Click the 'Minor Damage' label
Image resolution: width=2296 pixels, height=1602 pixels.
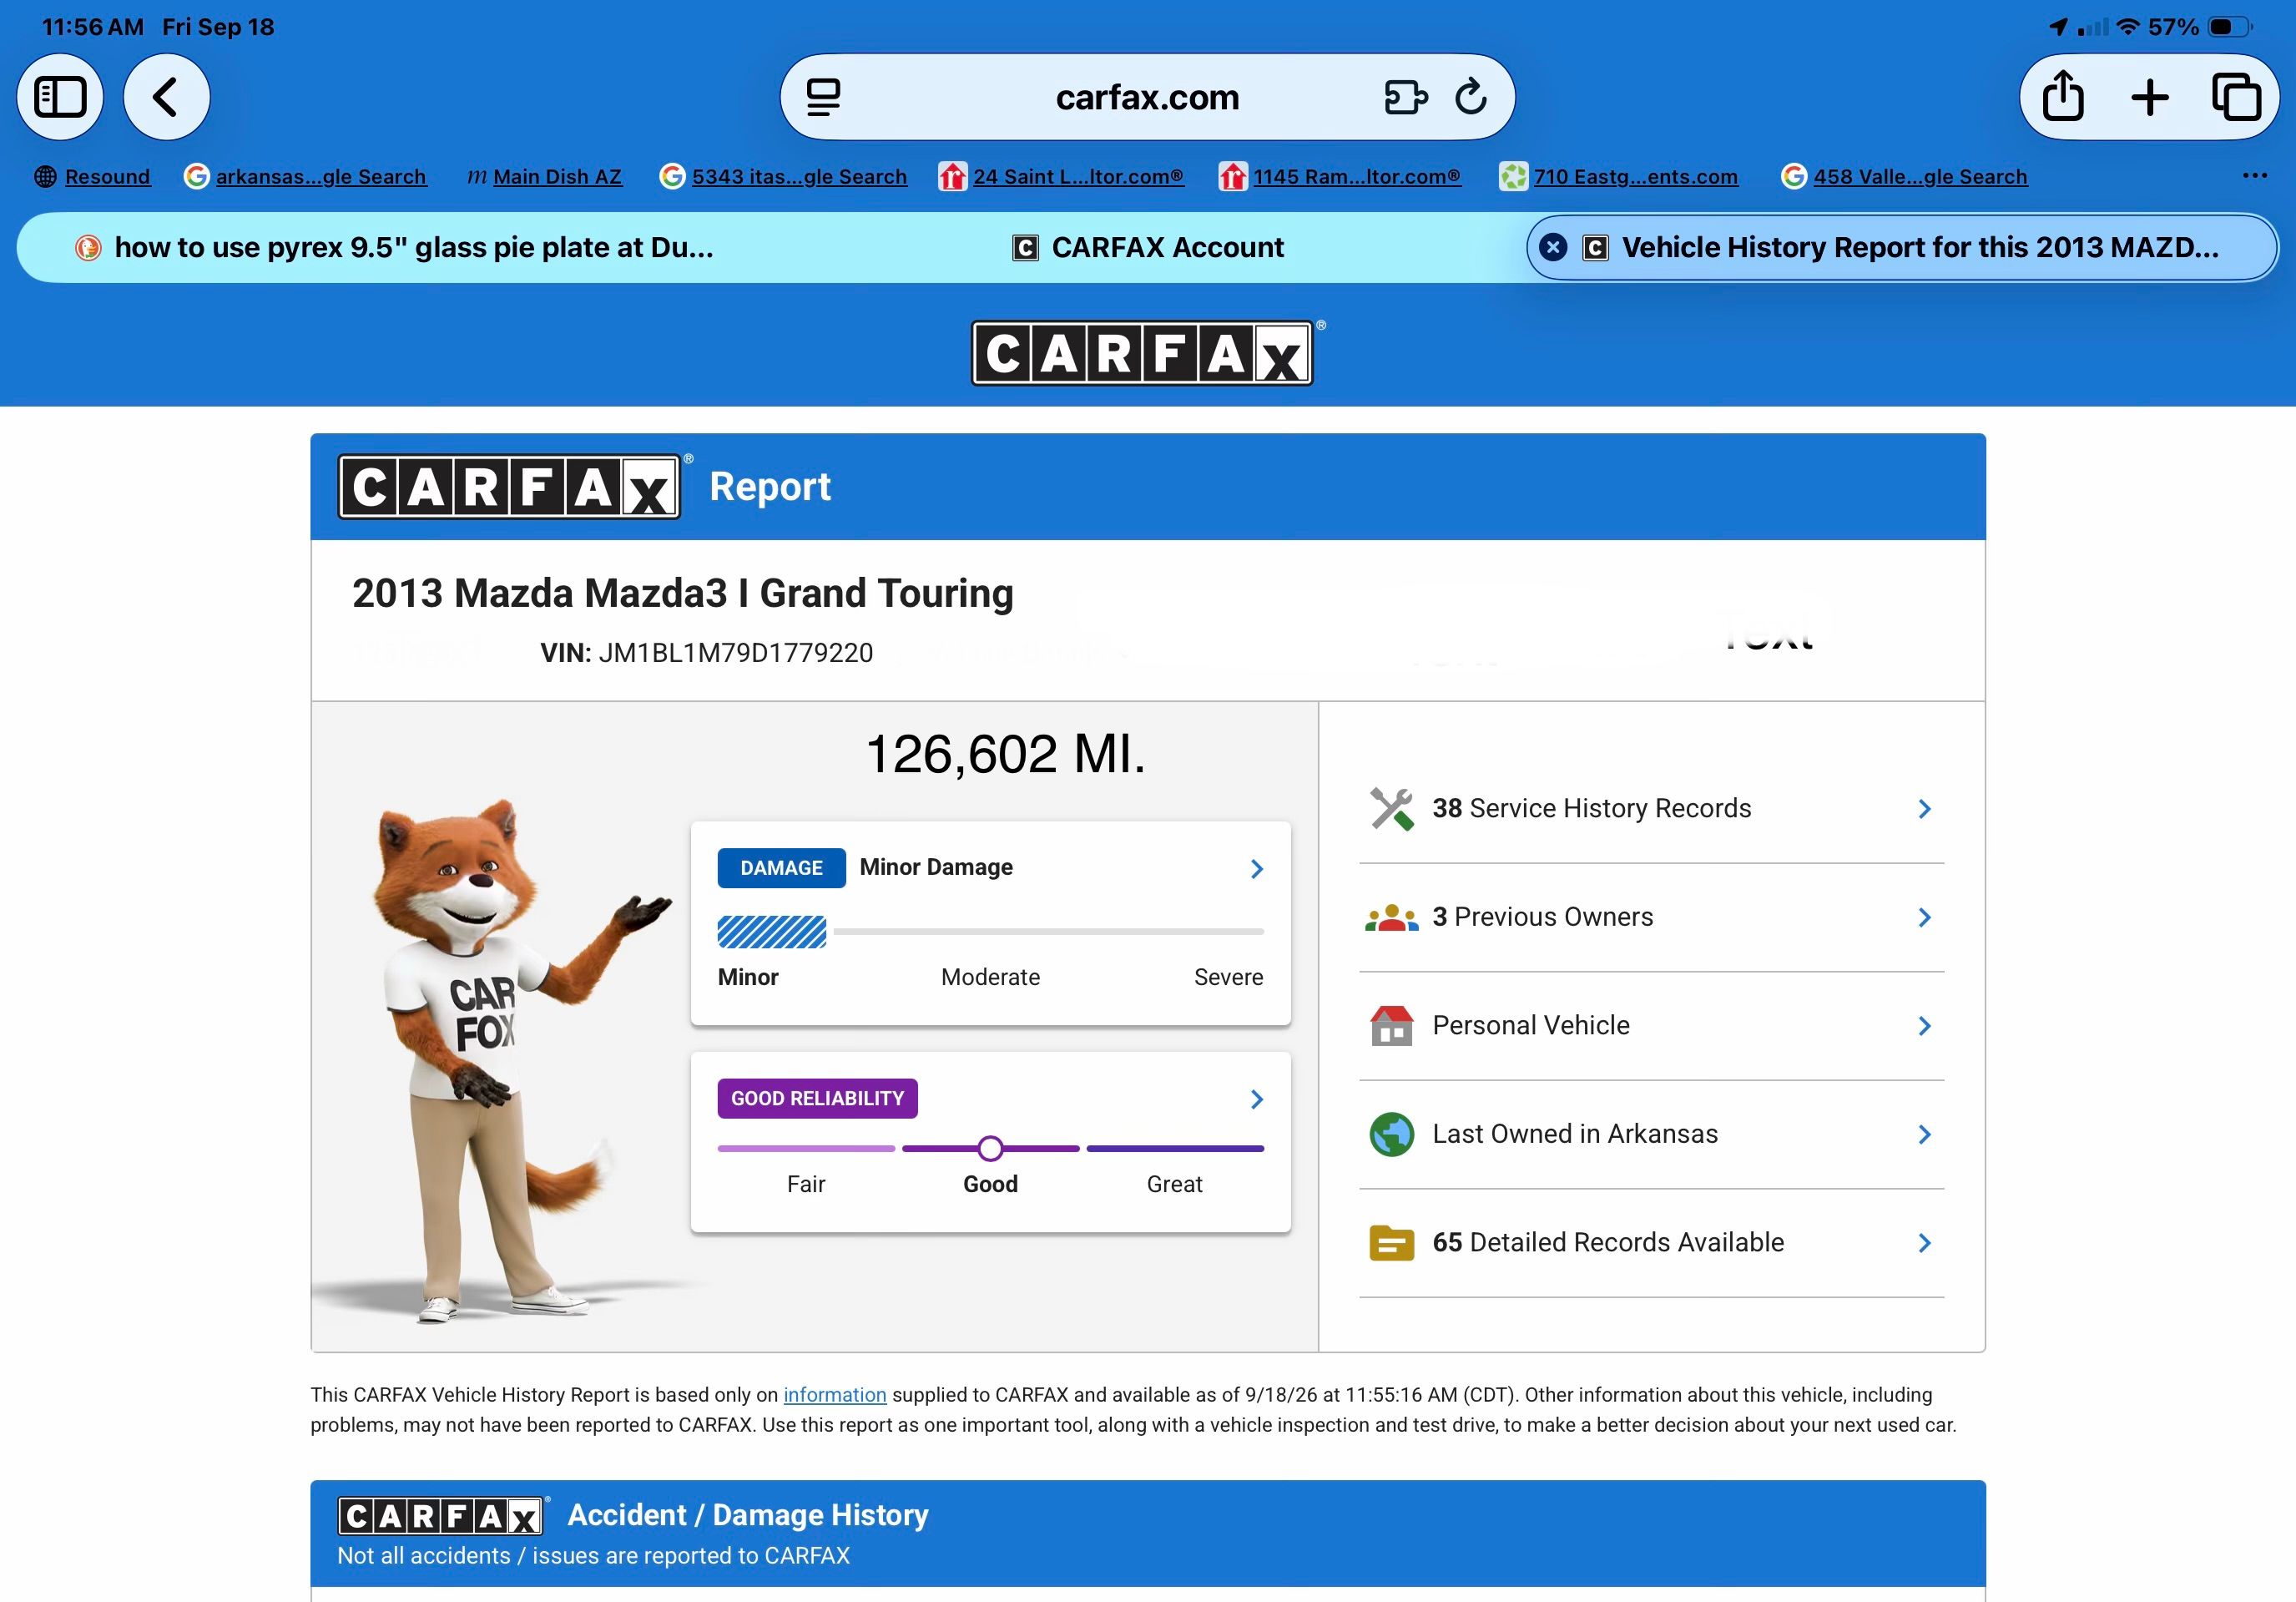tap(936, 867)
